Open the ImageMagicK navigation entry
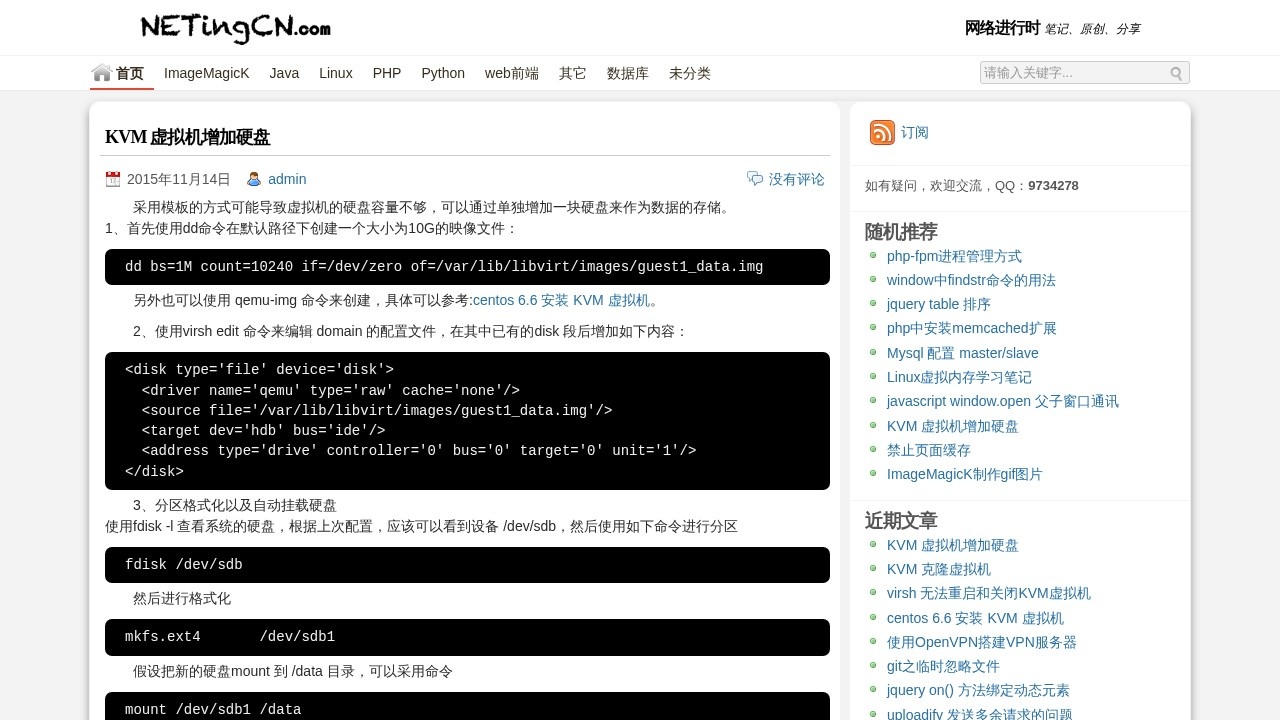 click(x=206, y=72)
